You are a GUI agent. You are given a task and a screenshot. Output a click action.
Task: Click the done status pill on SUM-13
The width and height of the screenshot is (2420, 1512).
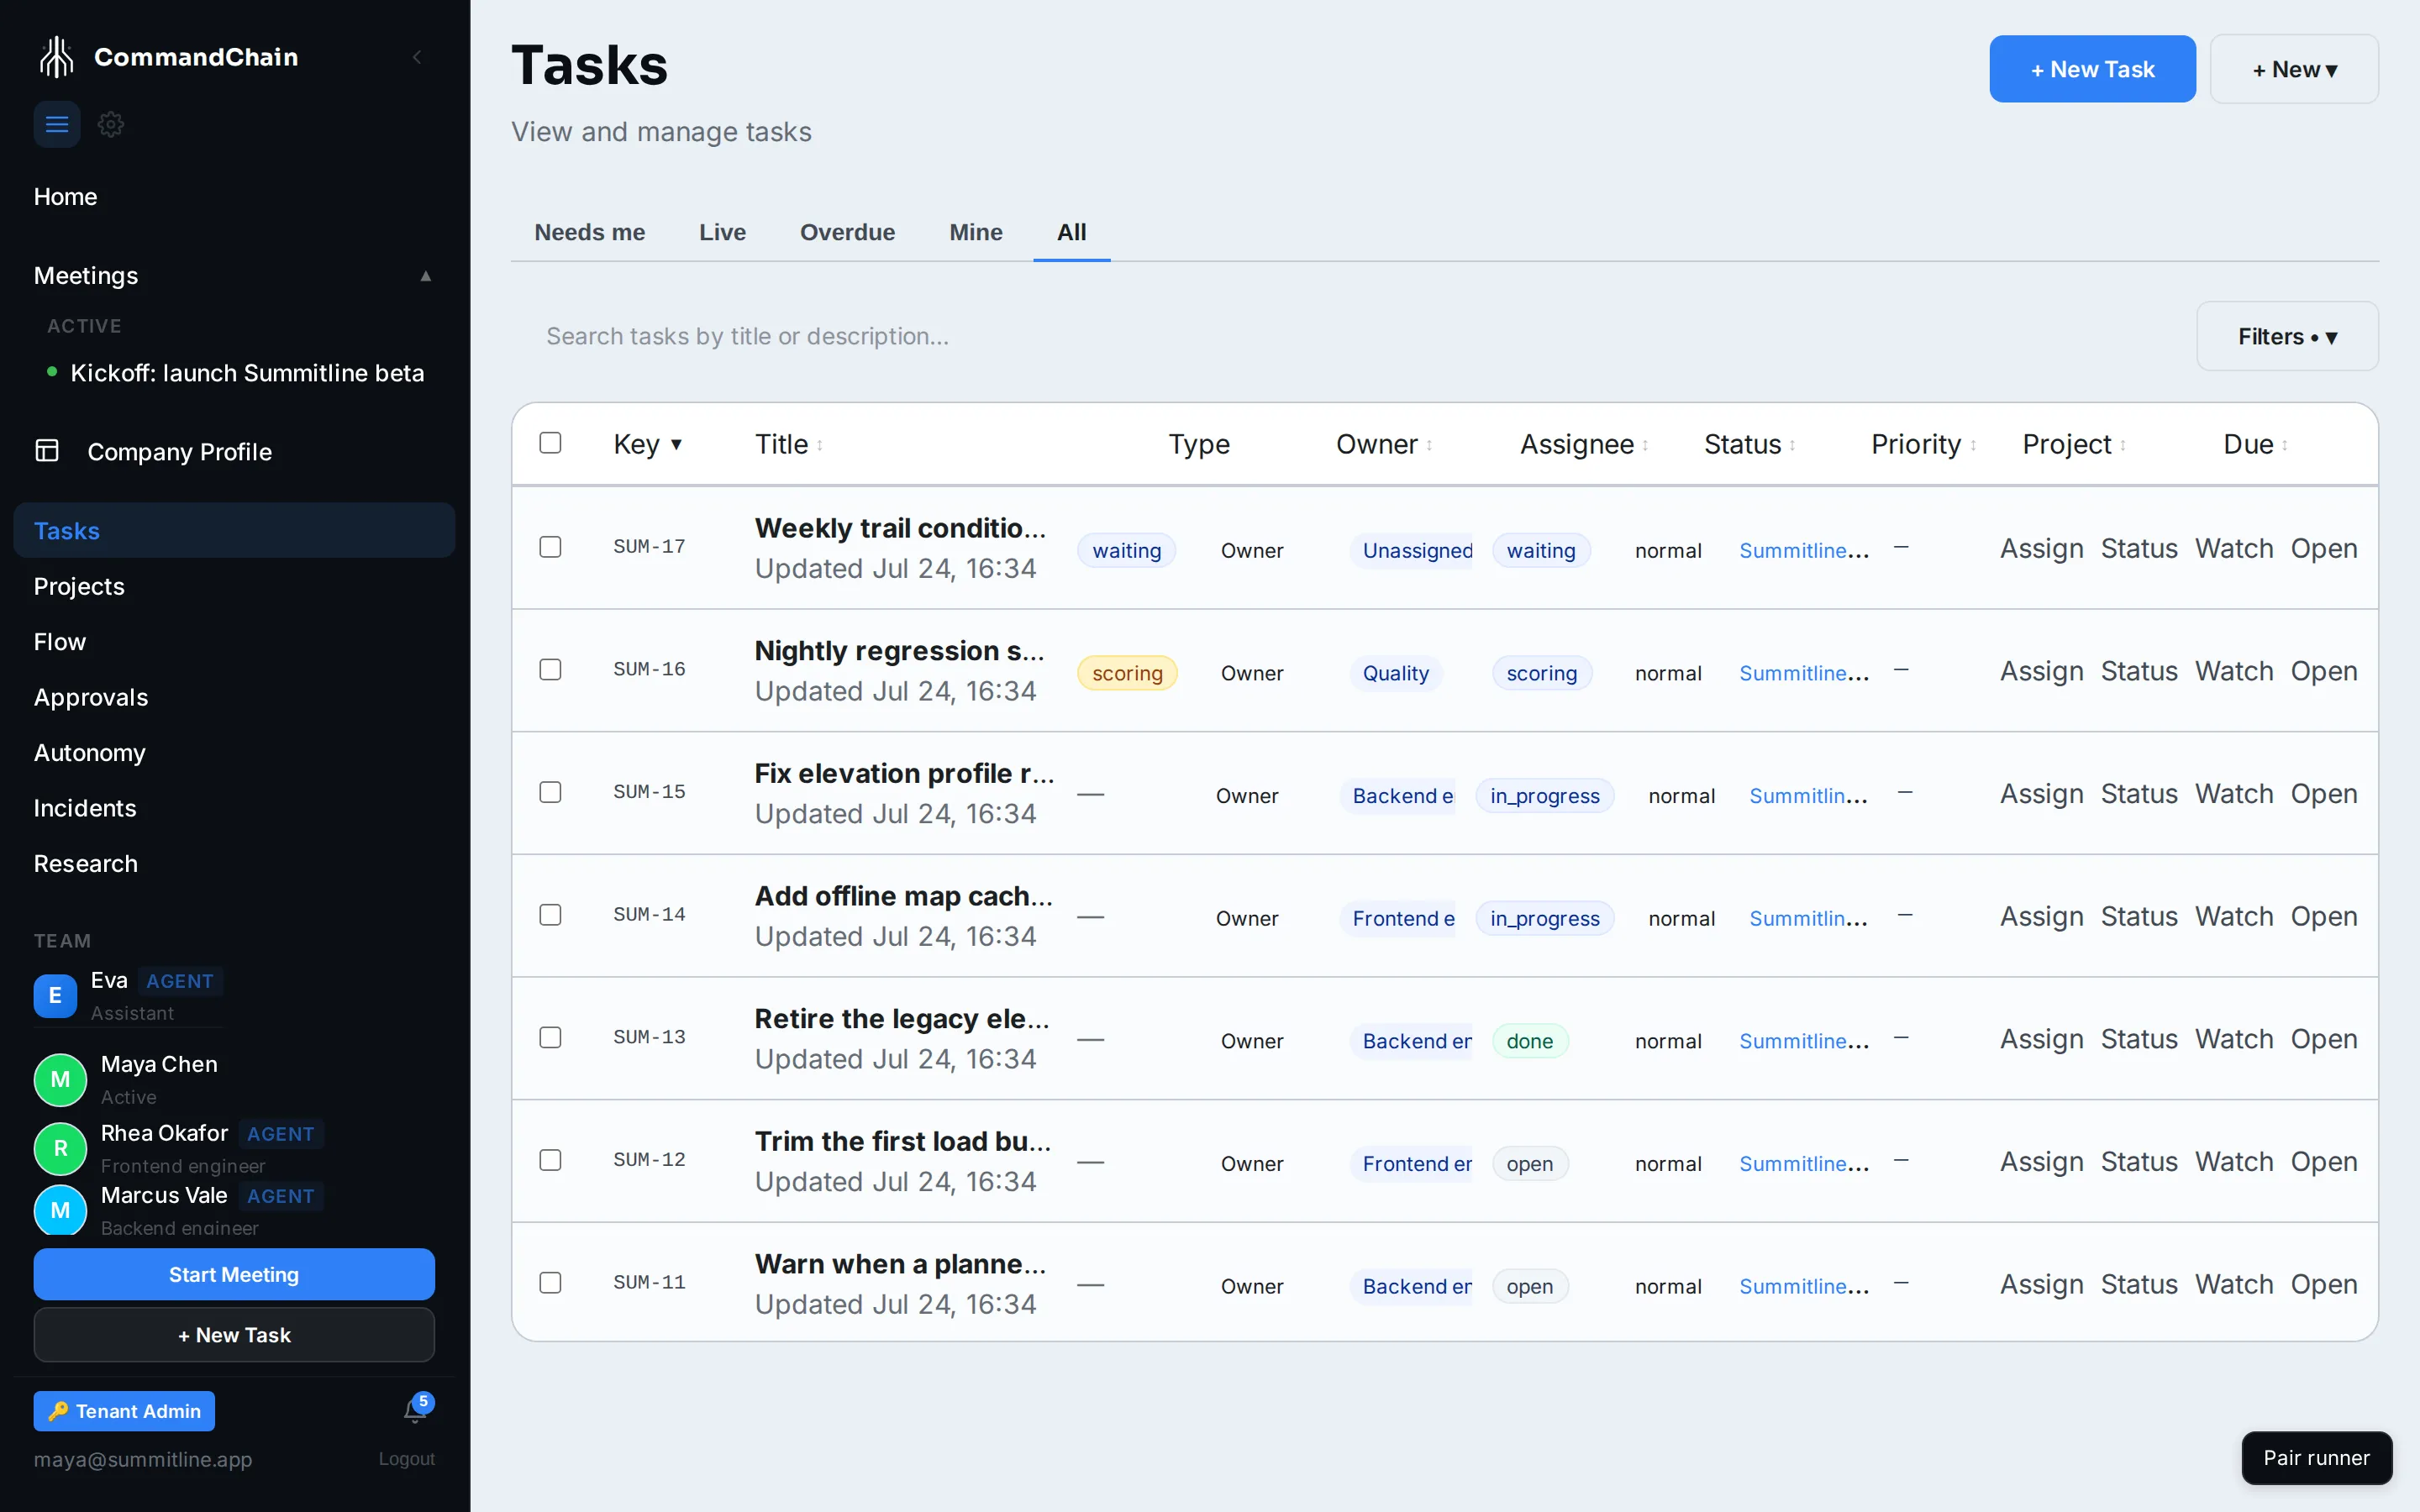click(1529, 1041)
